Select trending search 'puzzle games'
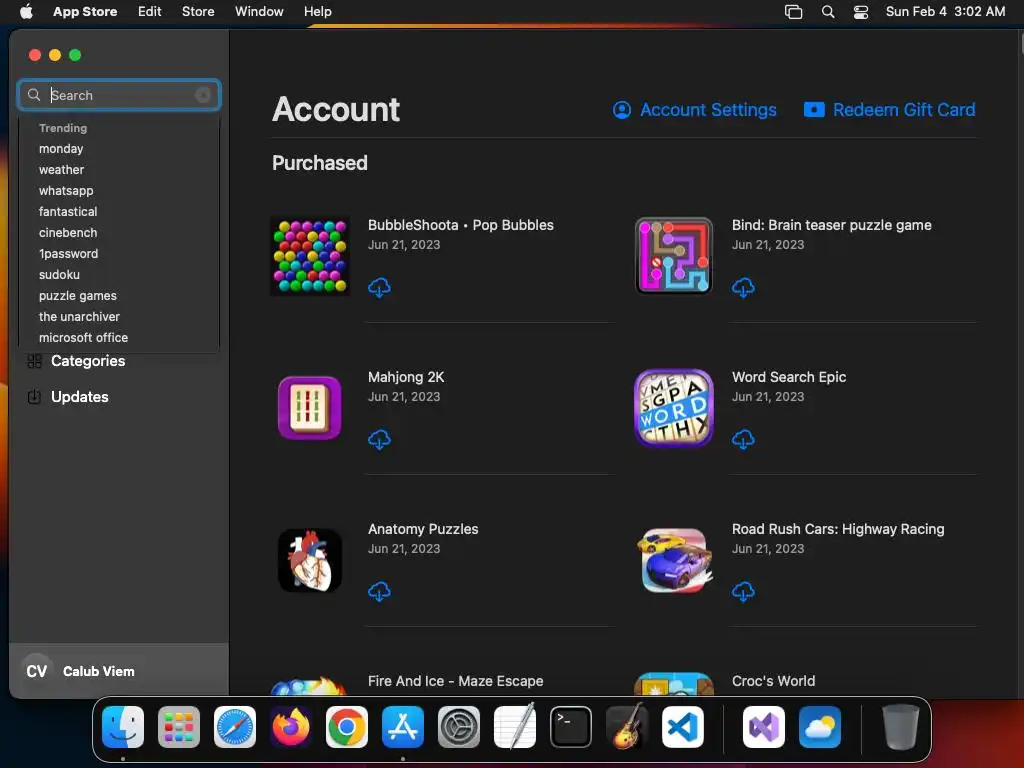Image resolution: width=1024 pixels, height=768 pixels. (78, 296)
